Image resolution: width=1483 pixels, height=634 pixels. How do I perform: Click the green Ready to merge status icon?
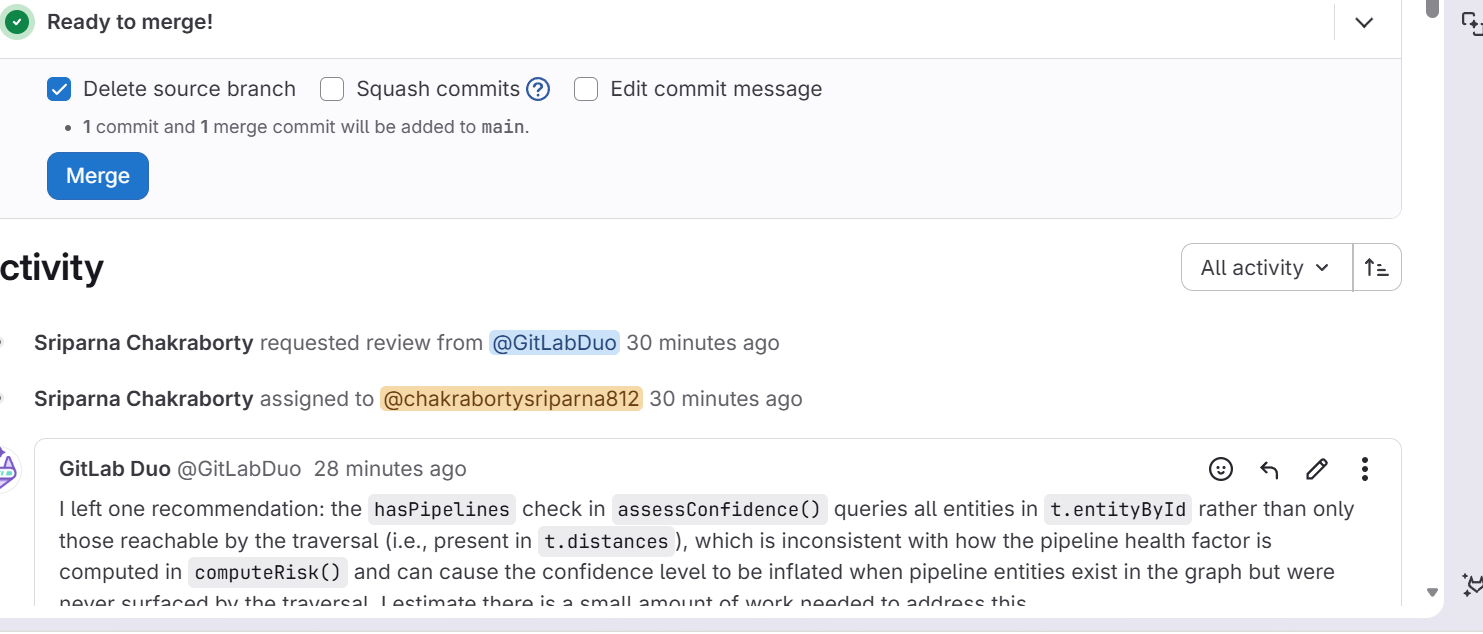17,22
